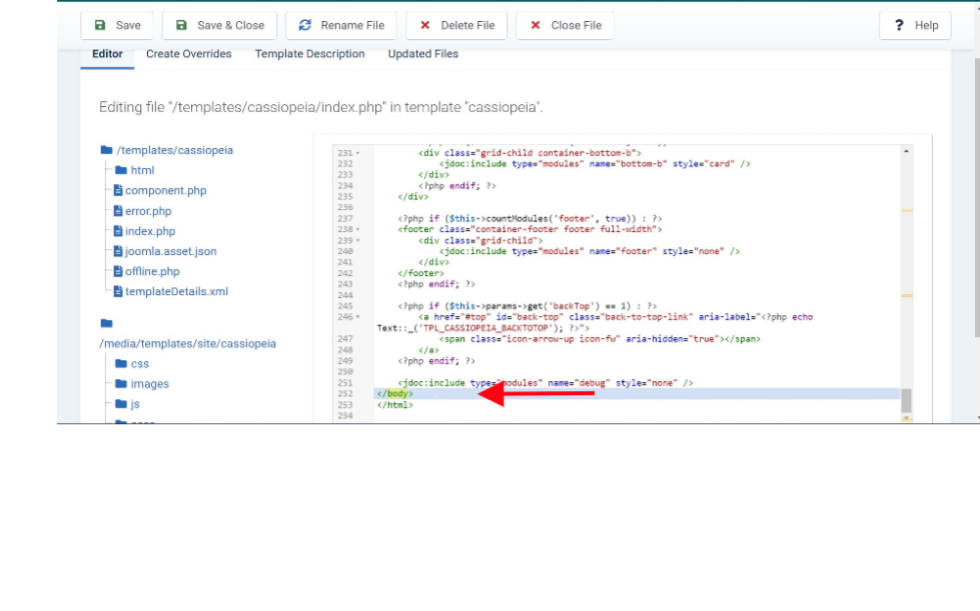Switch to the Create Overrides tab
The width and height of the screenshot is (980, 611).
pyautogui.click(x=188, y=54)
